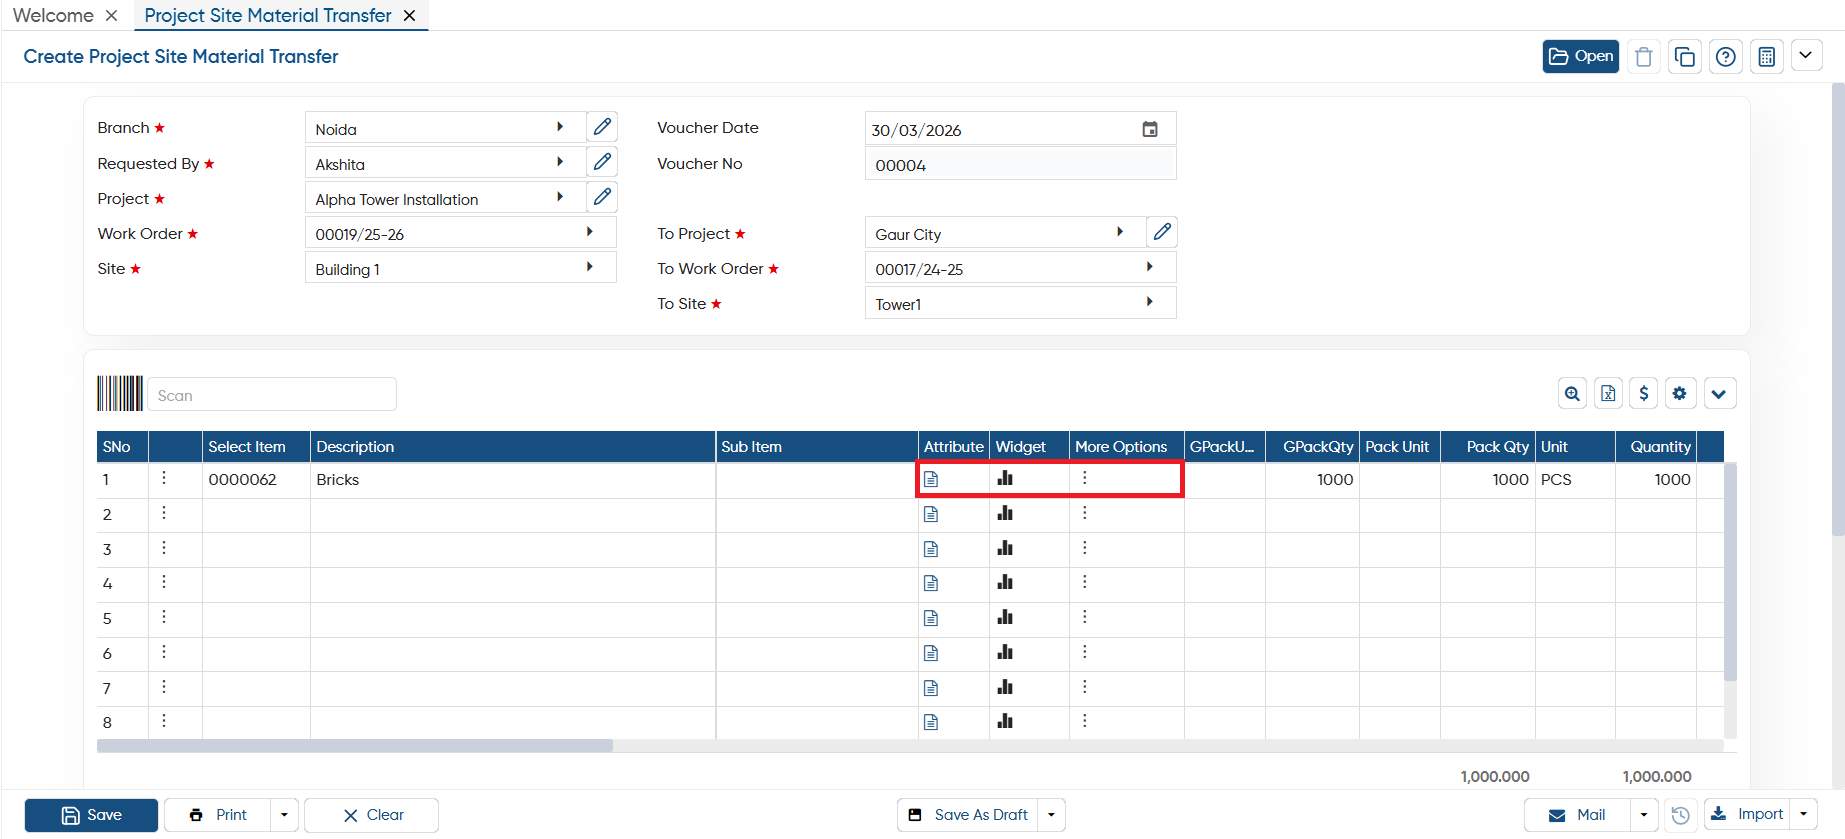Open grid settings gear icon

pyautogui.click(x=1680, y=394)
